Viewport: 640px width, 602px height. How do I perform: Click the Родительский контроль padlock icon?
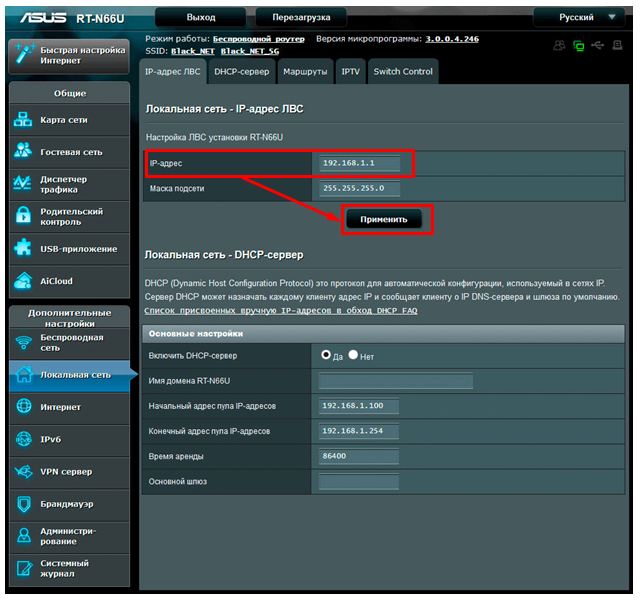click(x=23, y=215)
